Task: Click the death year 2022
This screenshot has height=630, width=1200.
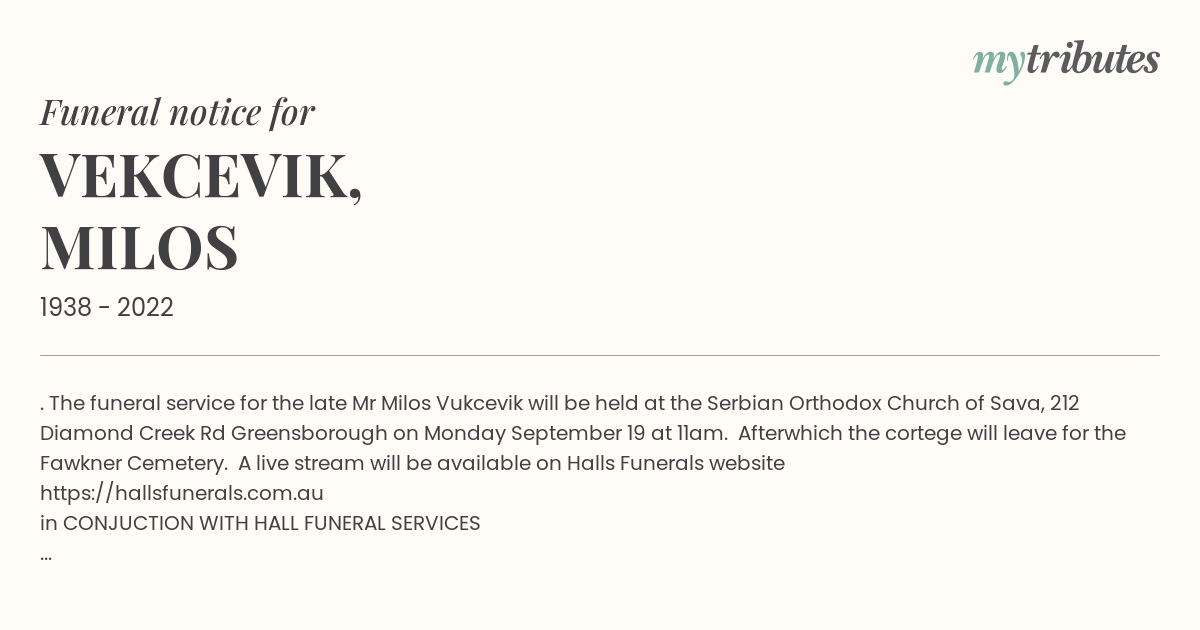Action: pyautogui.click(x=145, y=308)
